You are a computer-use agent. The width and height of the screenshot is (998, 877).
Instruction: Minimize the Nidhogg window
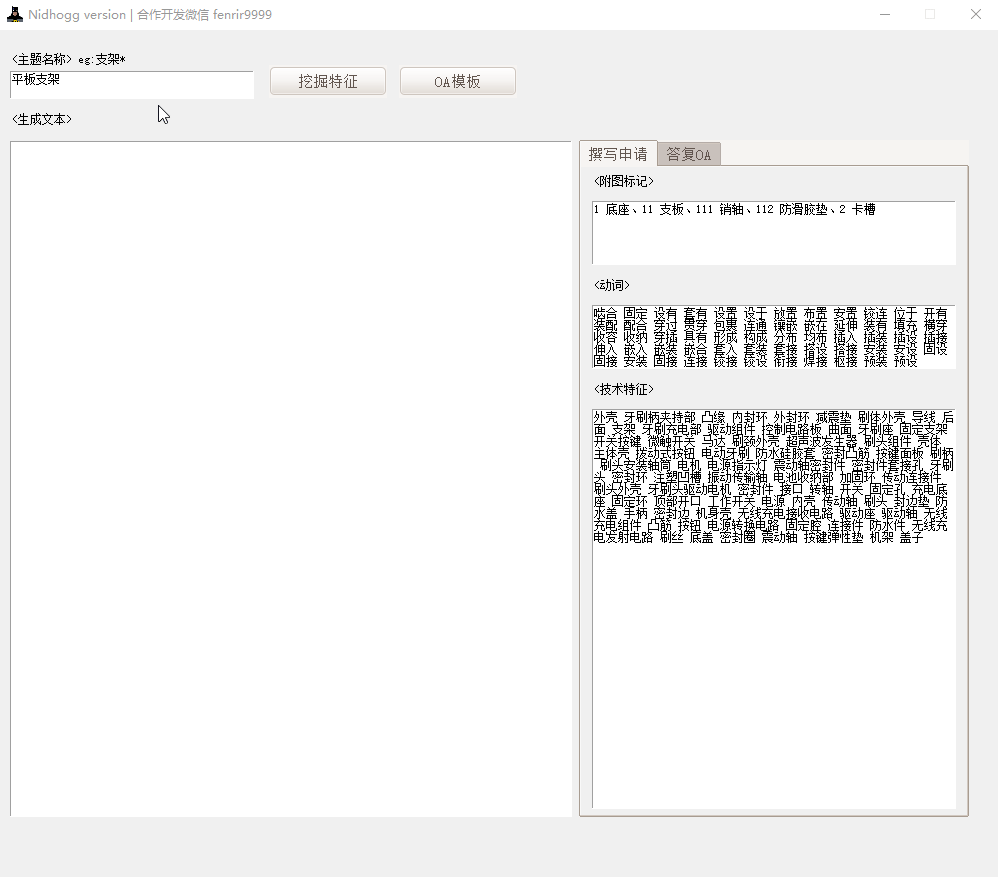(885, 14)
